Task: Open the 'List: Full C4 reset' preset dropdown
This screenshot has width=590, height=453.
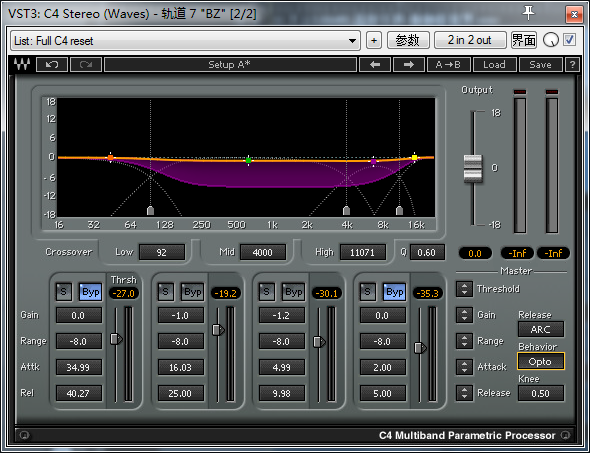Action: pyautogui.click(x=186, y=41)
